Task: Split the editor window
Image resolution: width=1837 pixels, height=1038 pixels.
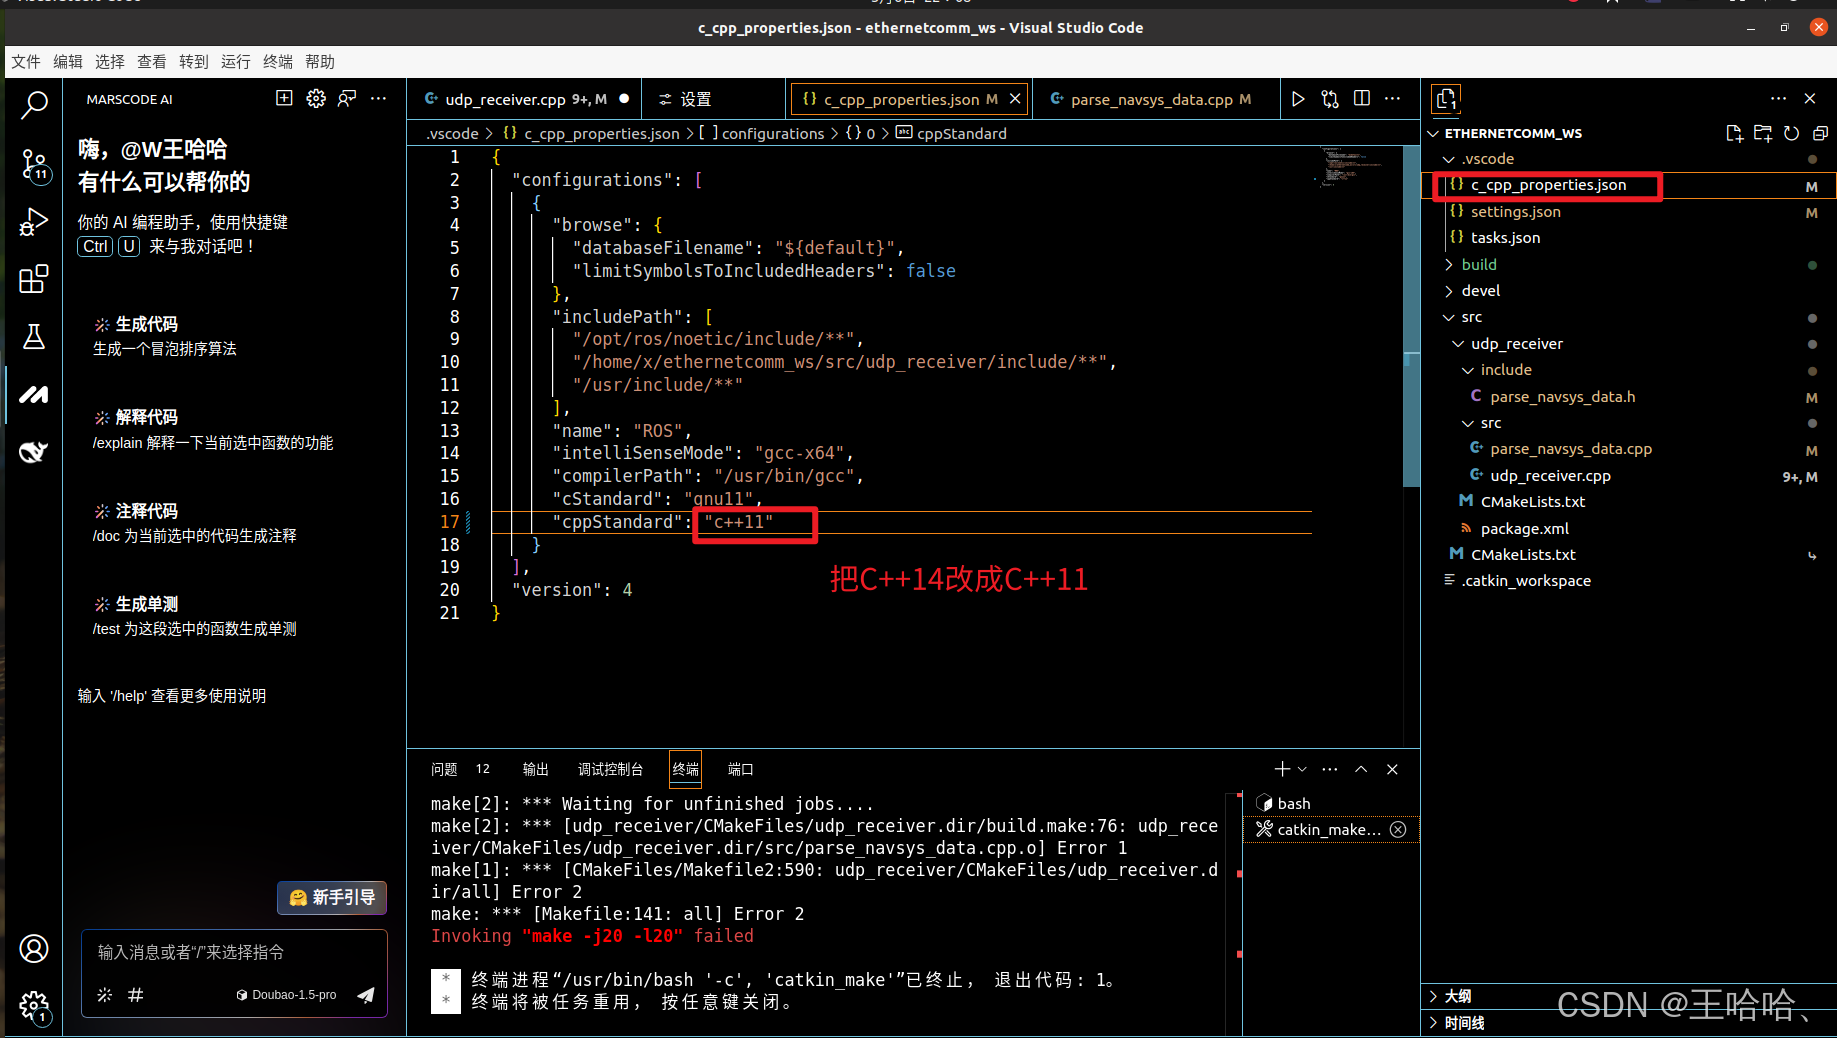Action: (1361, 99)
